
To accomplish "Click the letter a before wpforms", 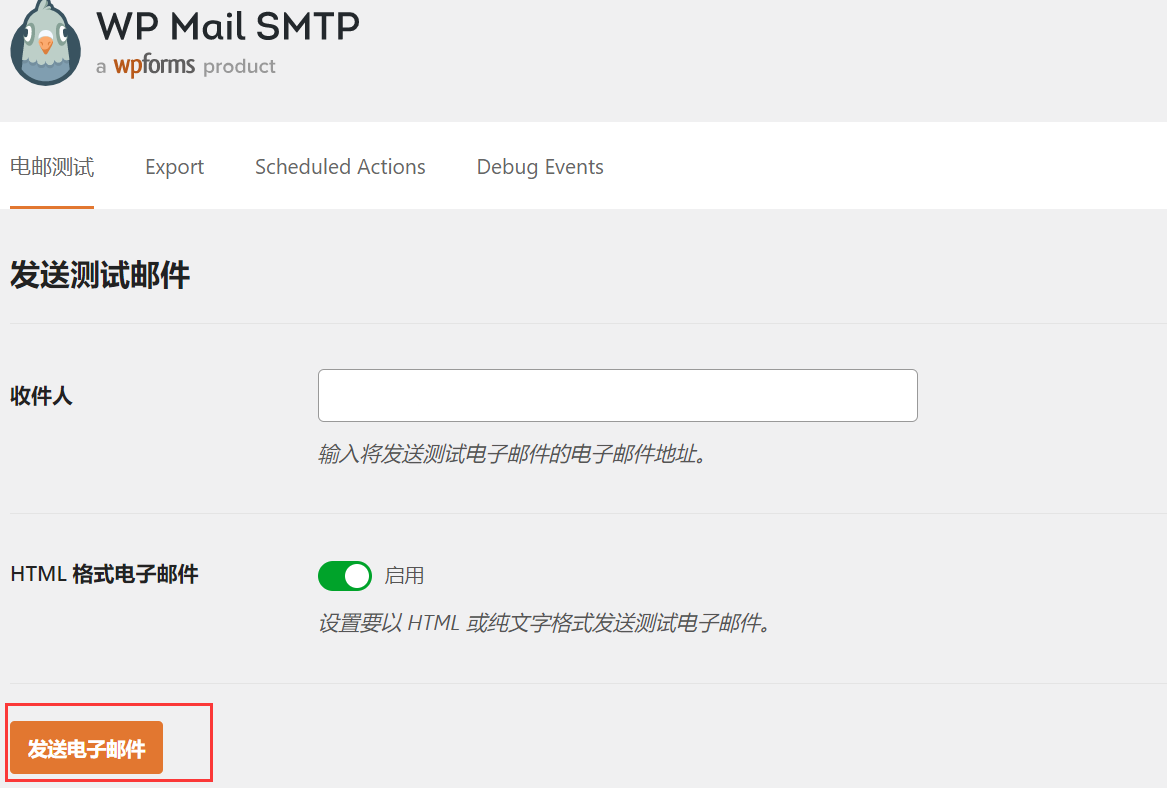I will [101, 68].
